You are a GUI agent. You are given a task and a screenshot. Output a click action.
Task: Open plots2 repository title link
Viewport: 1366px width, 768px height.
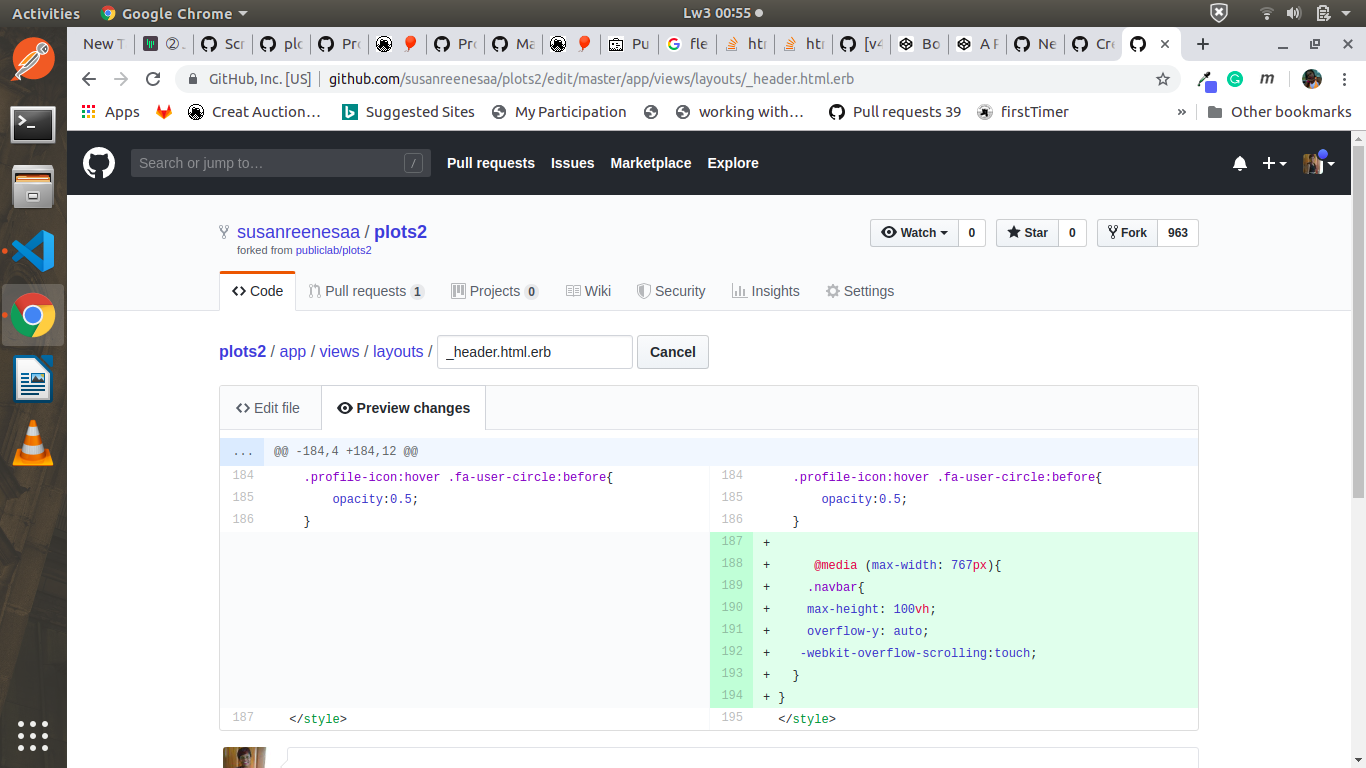400,232
